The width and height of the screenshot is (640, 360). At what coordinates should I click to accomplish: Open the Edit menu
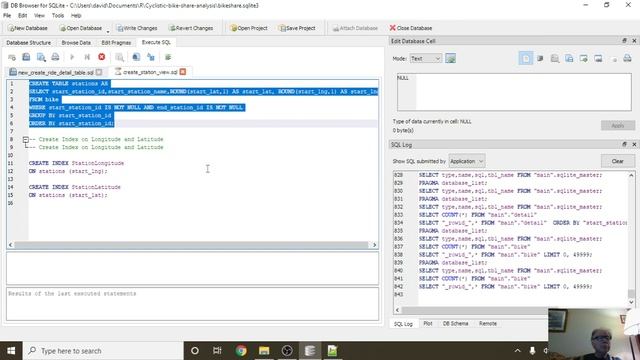22,16
